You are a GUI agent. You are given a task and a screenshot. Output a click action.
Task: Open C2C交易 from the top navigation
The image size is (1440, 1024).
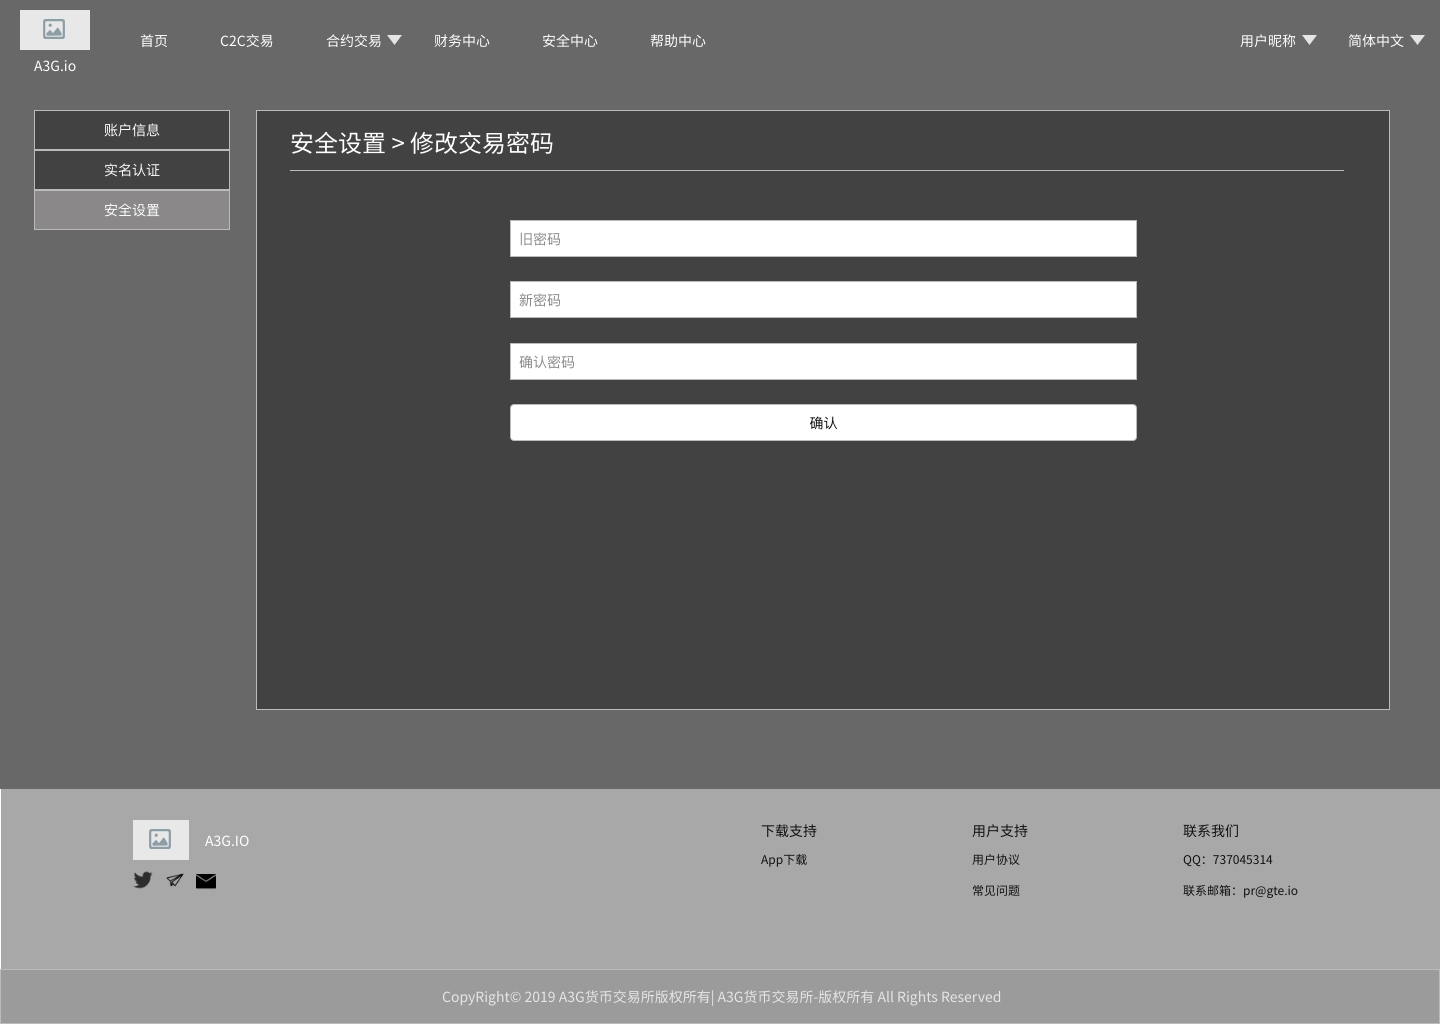pos(246,41)
